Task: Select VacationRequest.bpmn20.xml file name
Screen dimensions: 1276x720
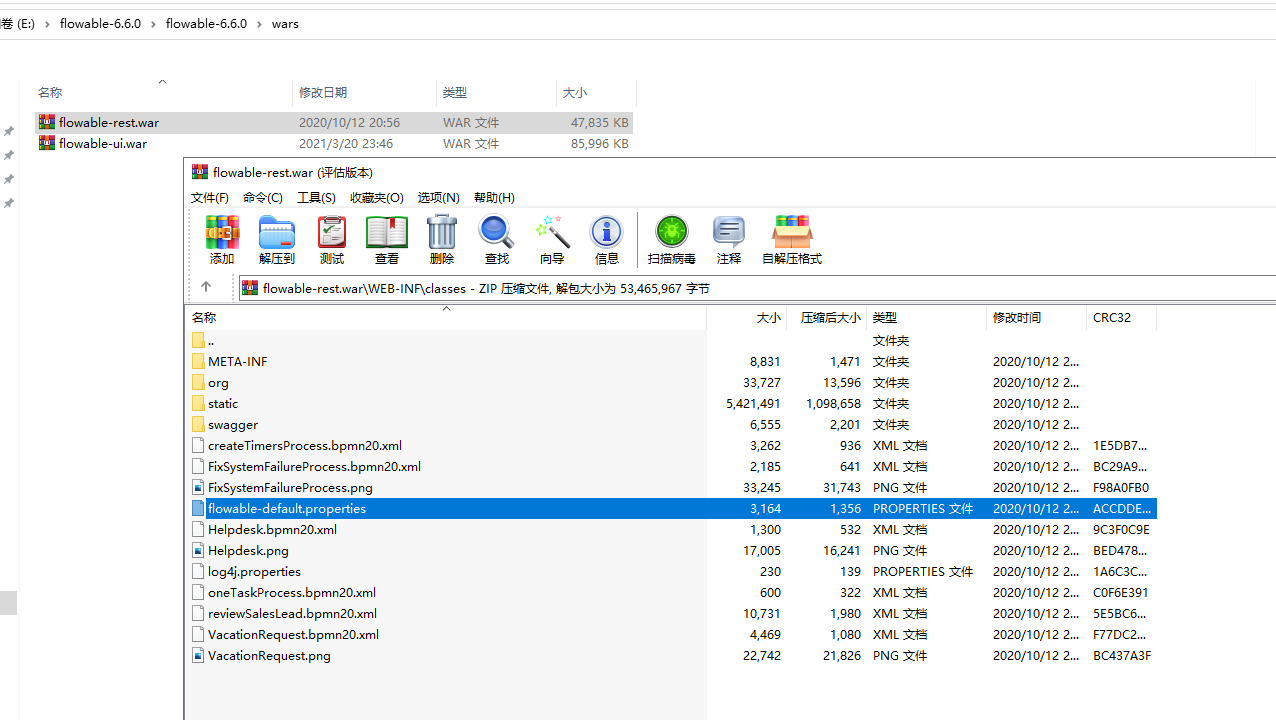Action: [293, 634]
